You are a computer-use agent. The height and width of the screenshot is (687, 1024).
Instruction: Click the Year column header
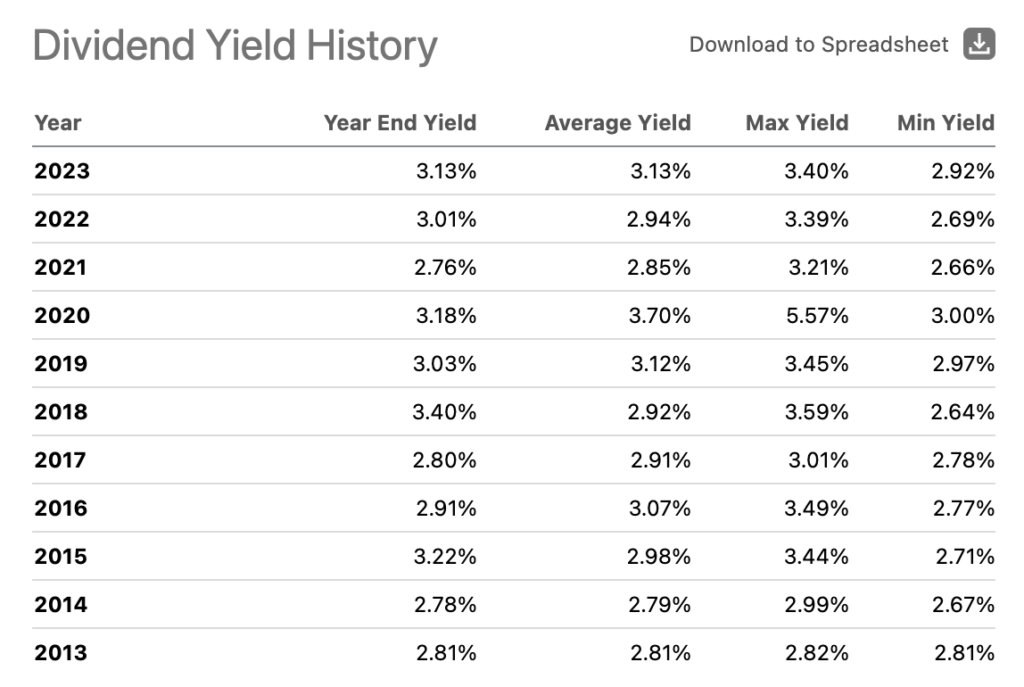click(x=58, y=123)
